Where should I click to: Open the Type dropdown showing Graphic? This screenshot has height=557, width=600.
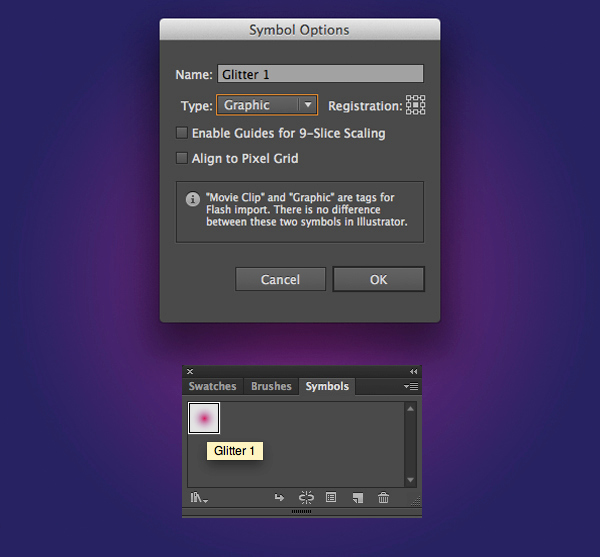point(266,105)
